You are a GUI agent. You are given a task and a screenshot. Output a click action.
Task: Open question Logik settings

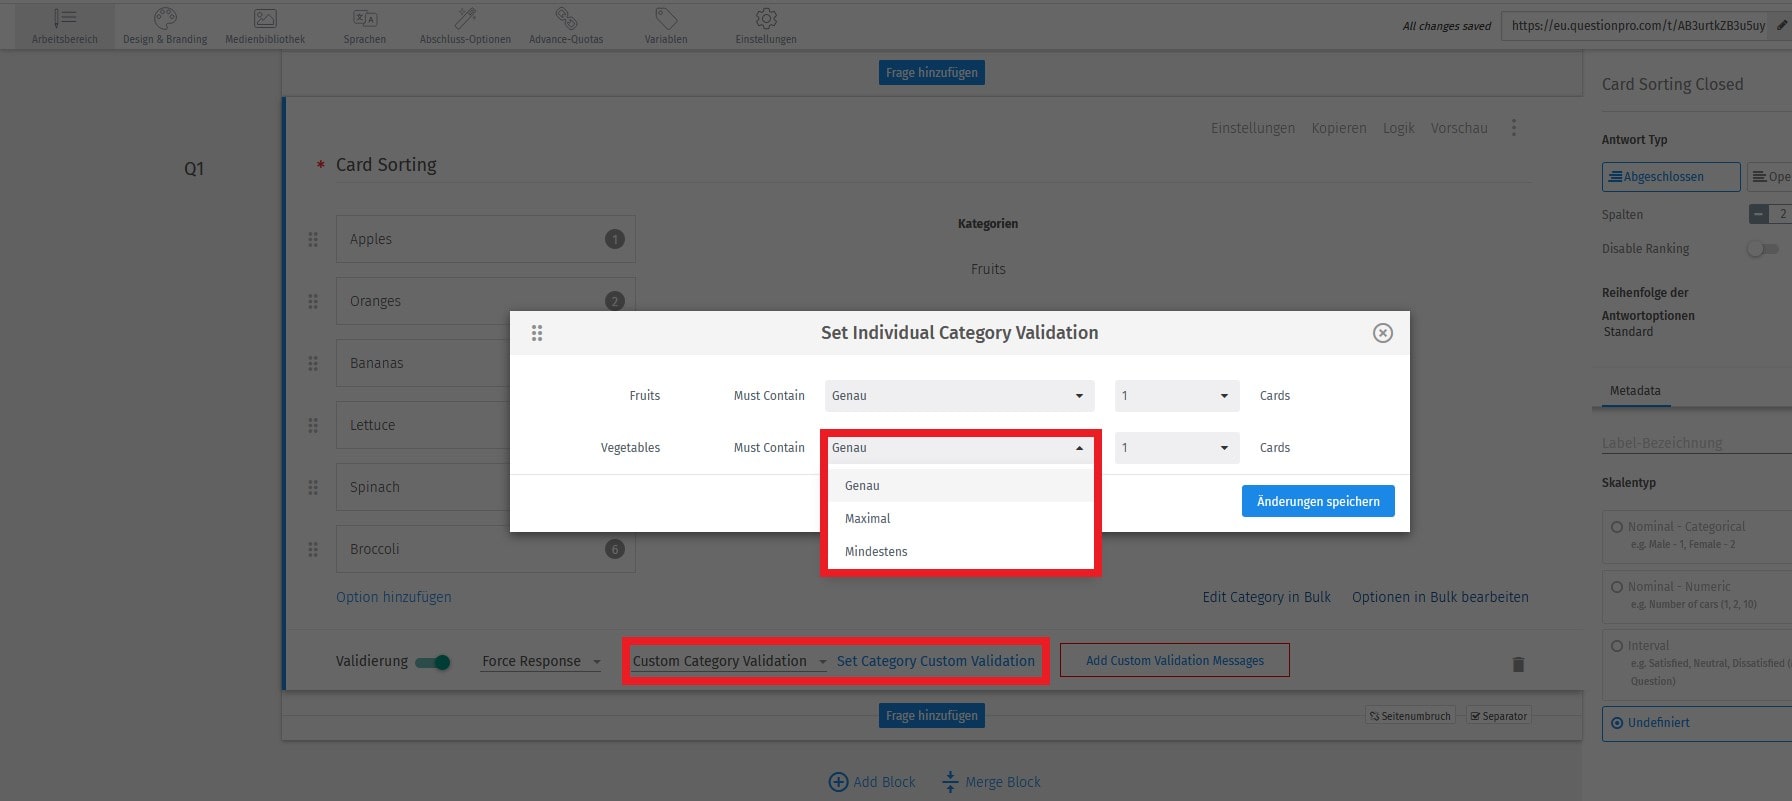point(1398,128)
